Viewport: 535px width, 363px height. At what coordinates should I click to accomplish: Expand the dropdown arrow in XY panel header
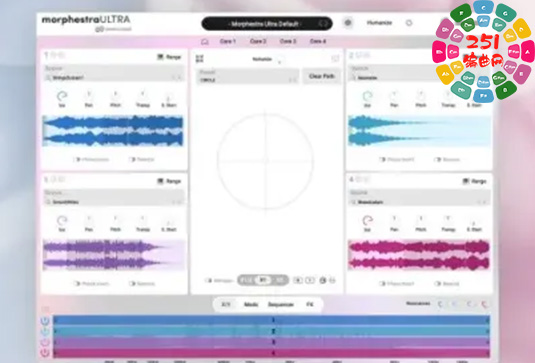click(x=279, y=62)
